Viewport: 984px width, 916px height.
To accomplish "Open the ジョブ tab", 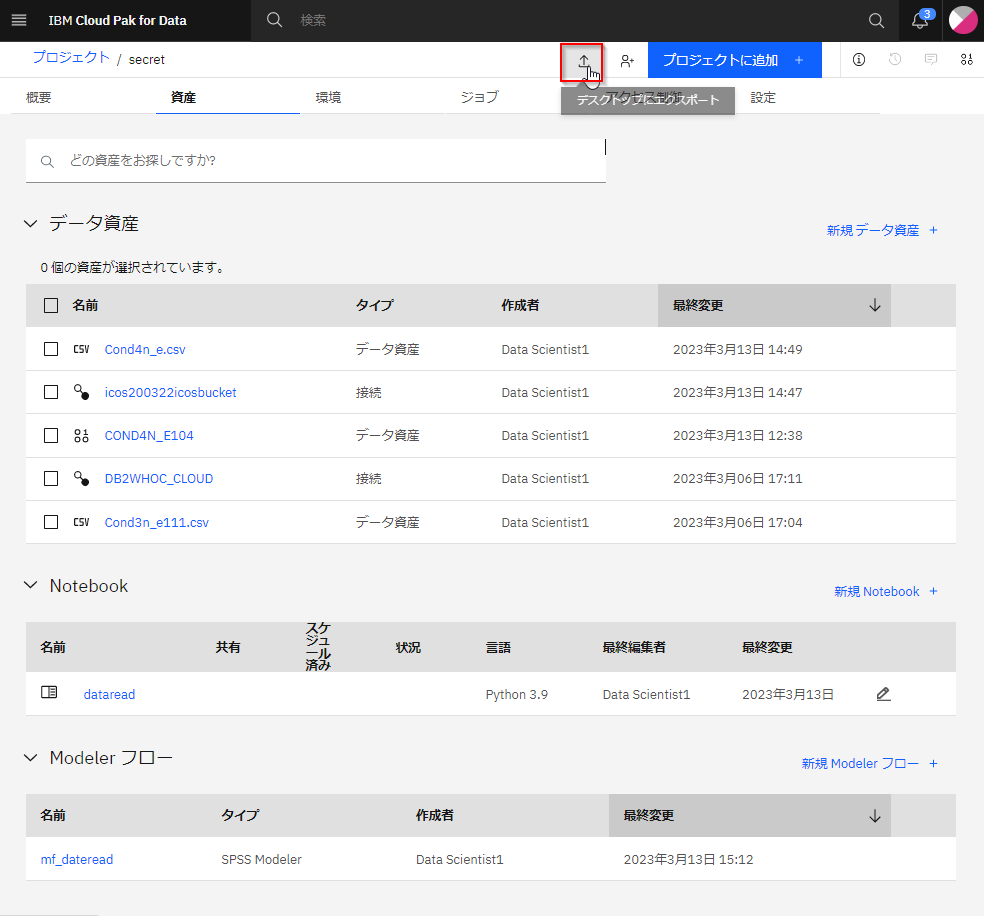I will (479, 97).
